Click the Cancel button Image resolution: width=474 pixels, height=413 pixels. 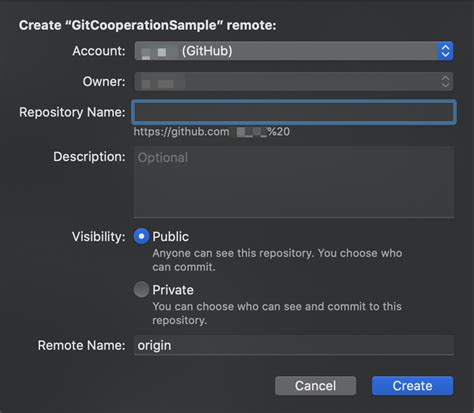[x=315, y=386]
